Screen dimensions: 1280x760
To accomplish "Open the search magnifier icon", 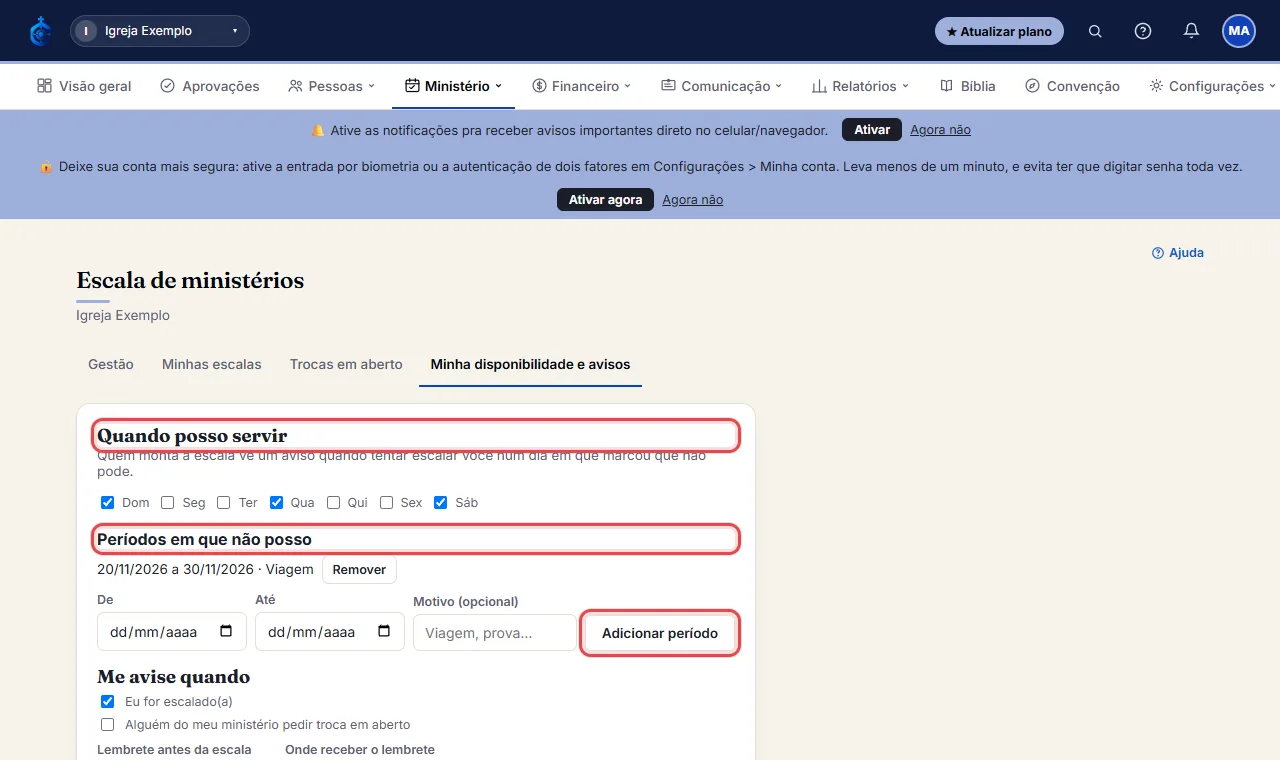I will click(1095, 31).
